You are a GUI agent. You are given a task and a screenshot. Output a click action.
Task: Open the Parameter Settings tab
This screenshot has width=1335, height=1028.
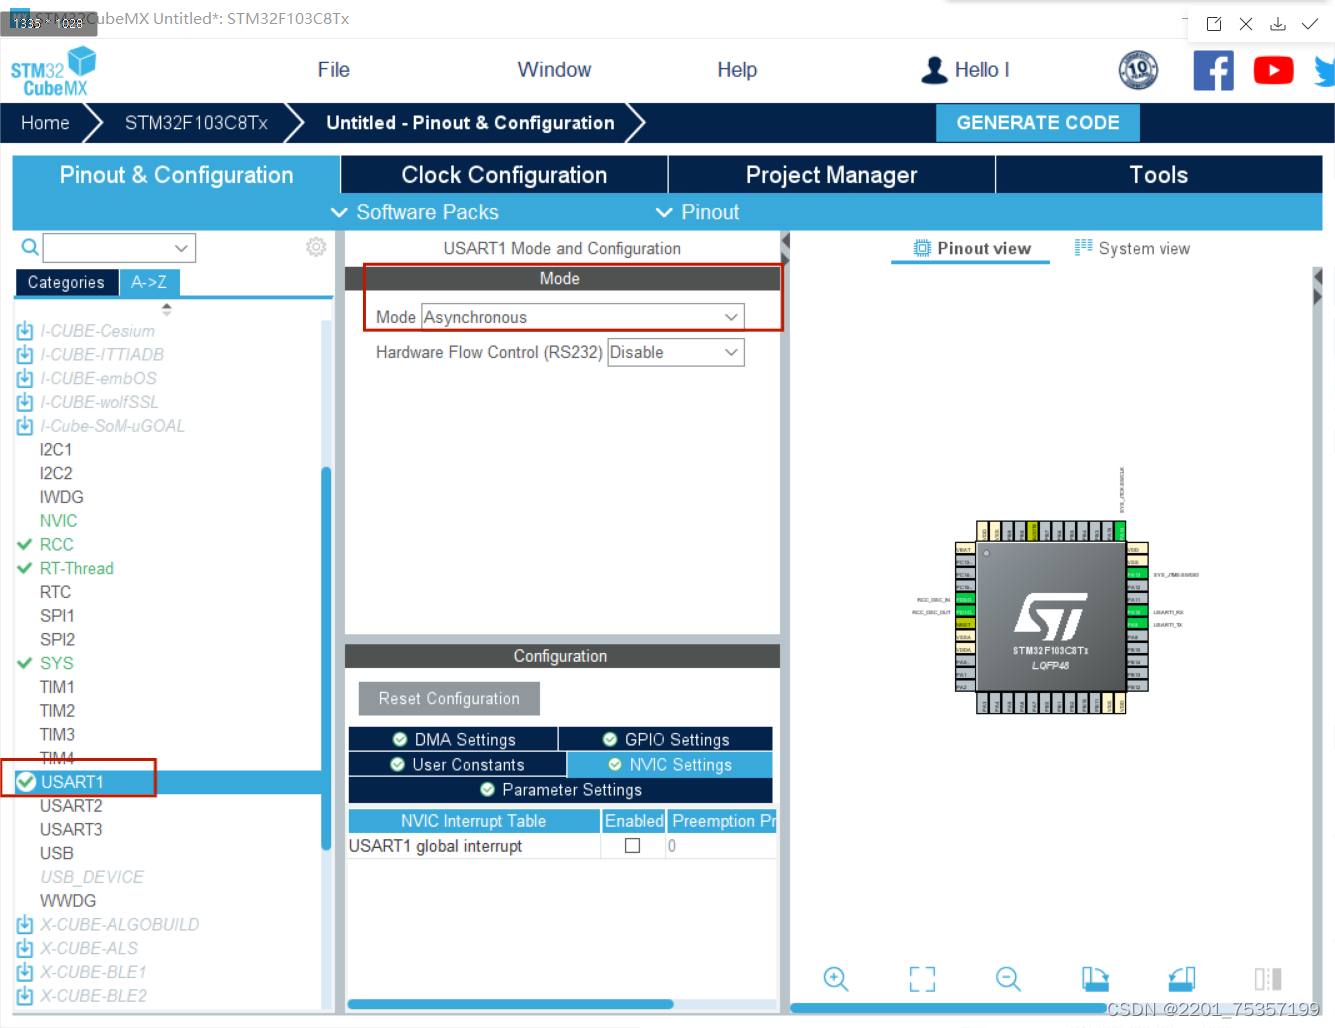point(561,790)
